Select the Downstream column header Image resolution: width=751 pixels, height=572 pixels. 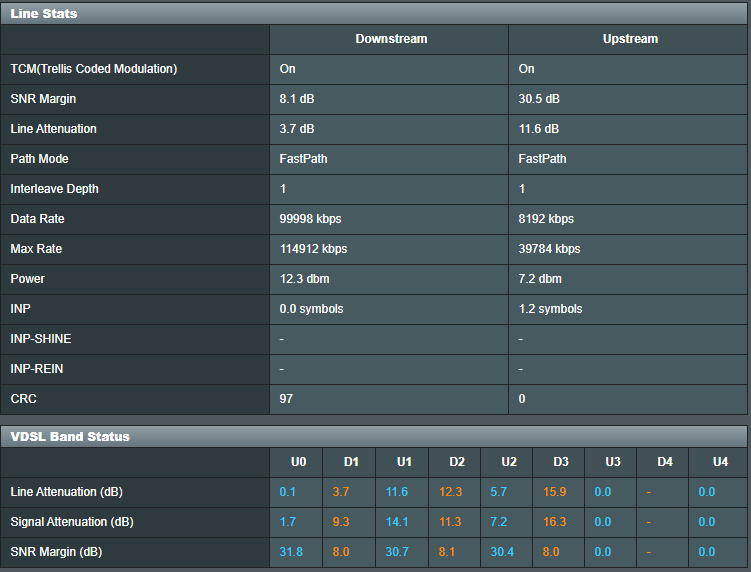click(x=391, y=39)
